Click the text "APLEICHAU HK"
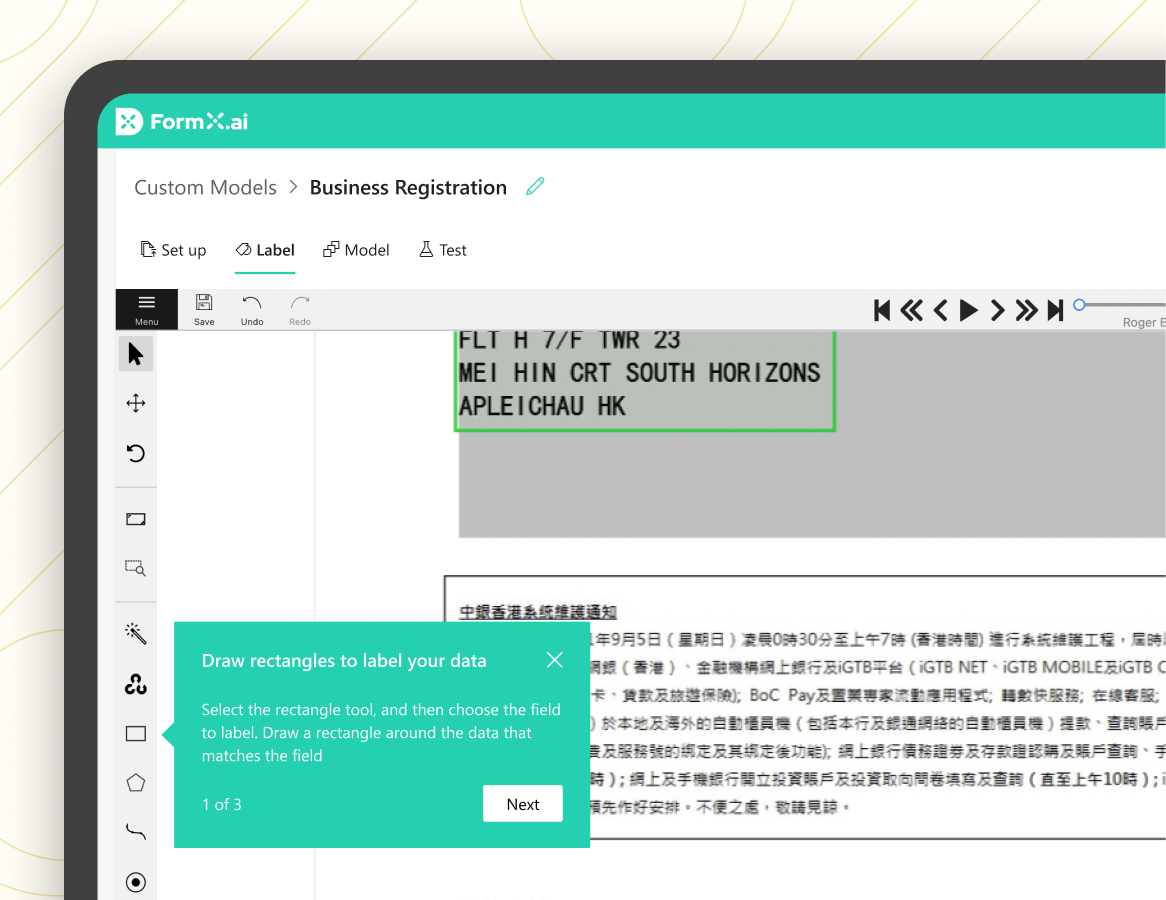This screenshot has height=900, width=1166. coord(542,406)
